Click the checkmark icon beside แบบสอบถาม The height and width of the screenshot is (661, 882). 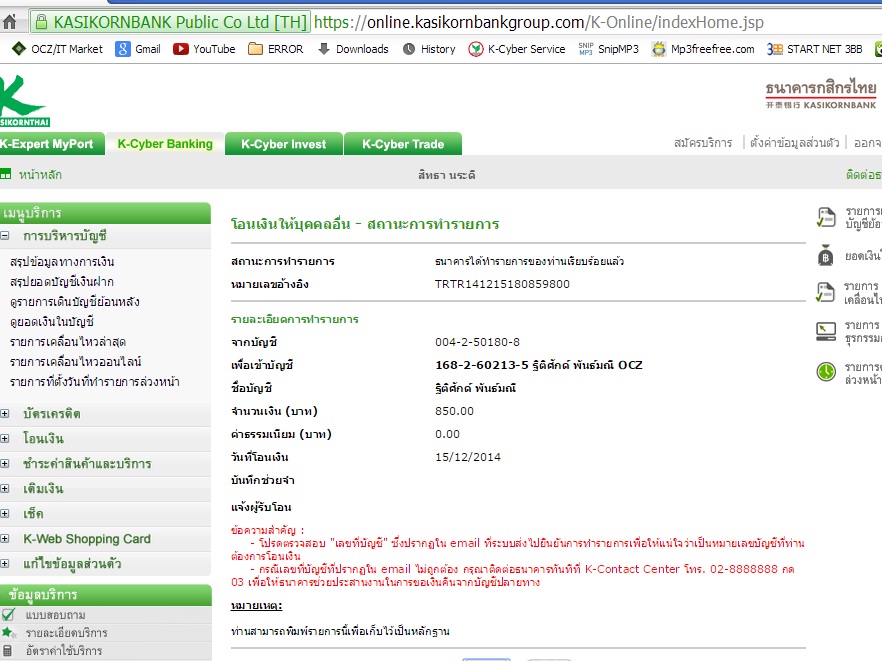point(8,615)
